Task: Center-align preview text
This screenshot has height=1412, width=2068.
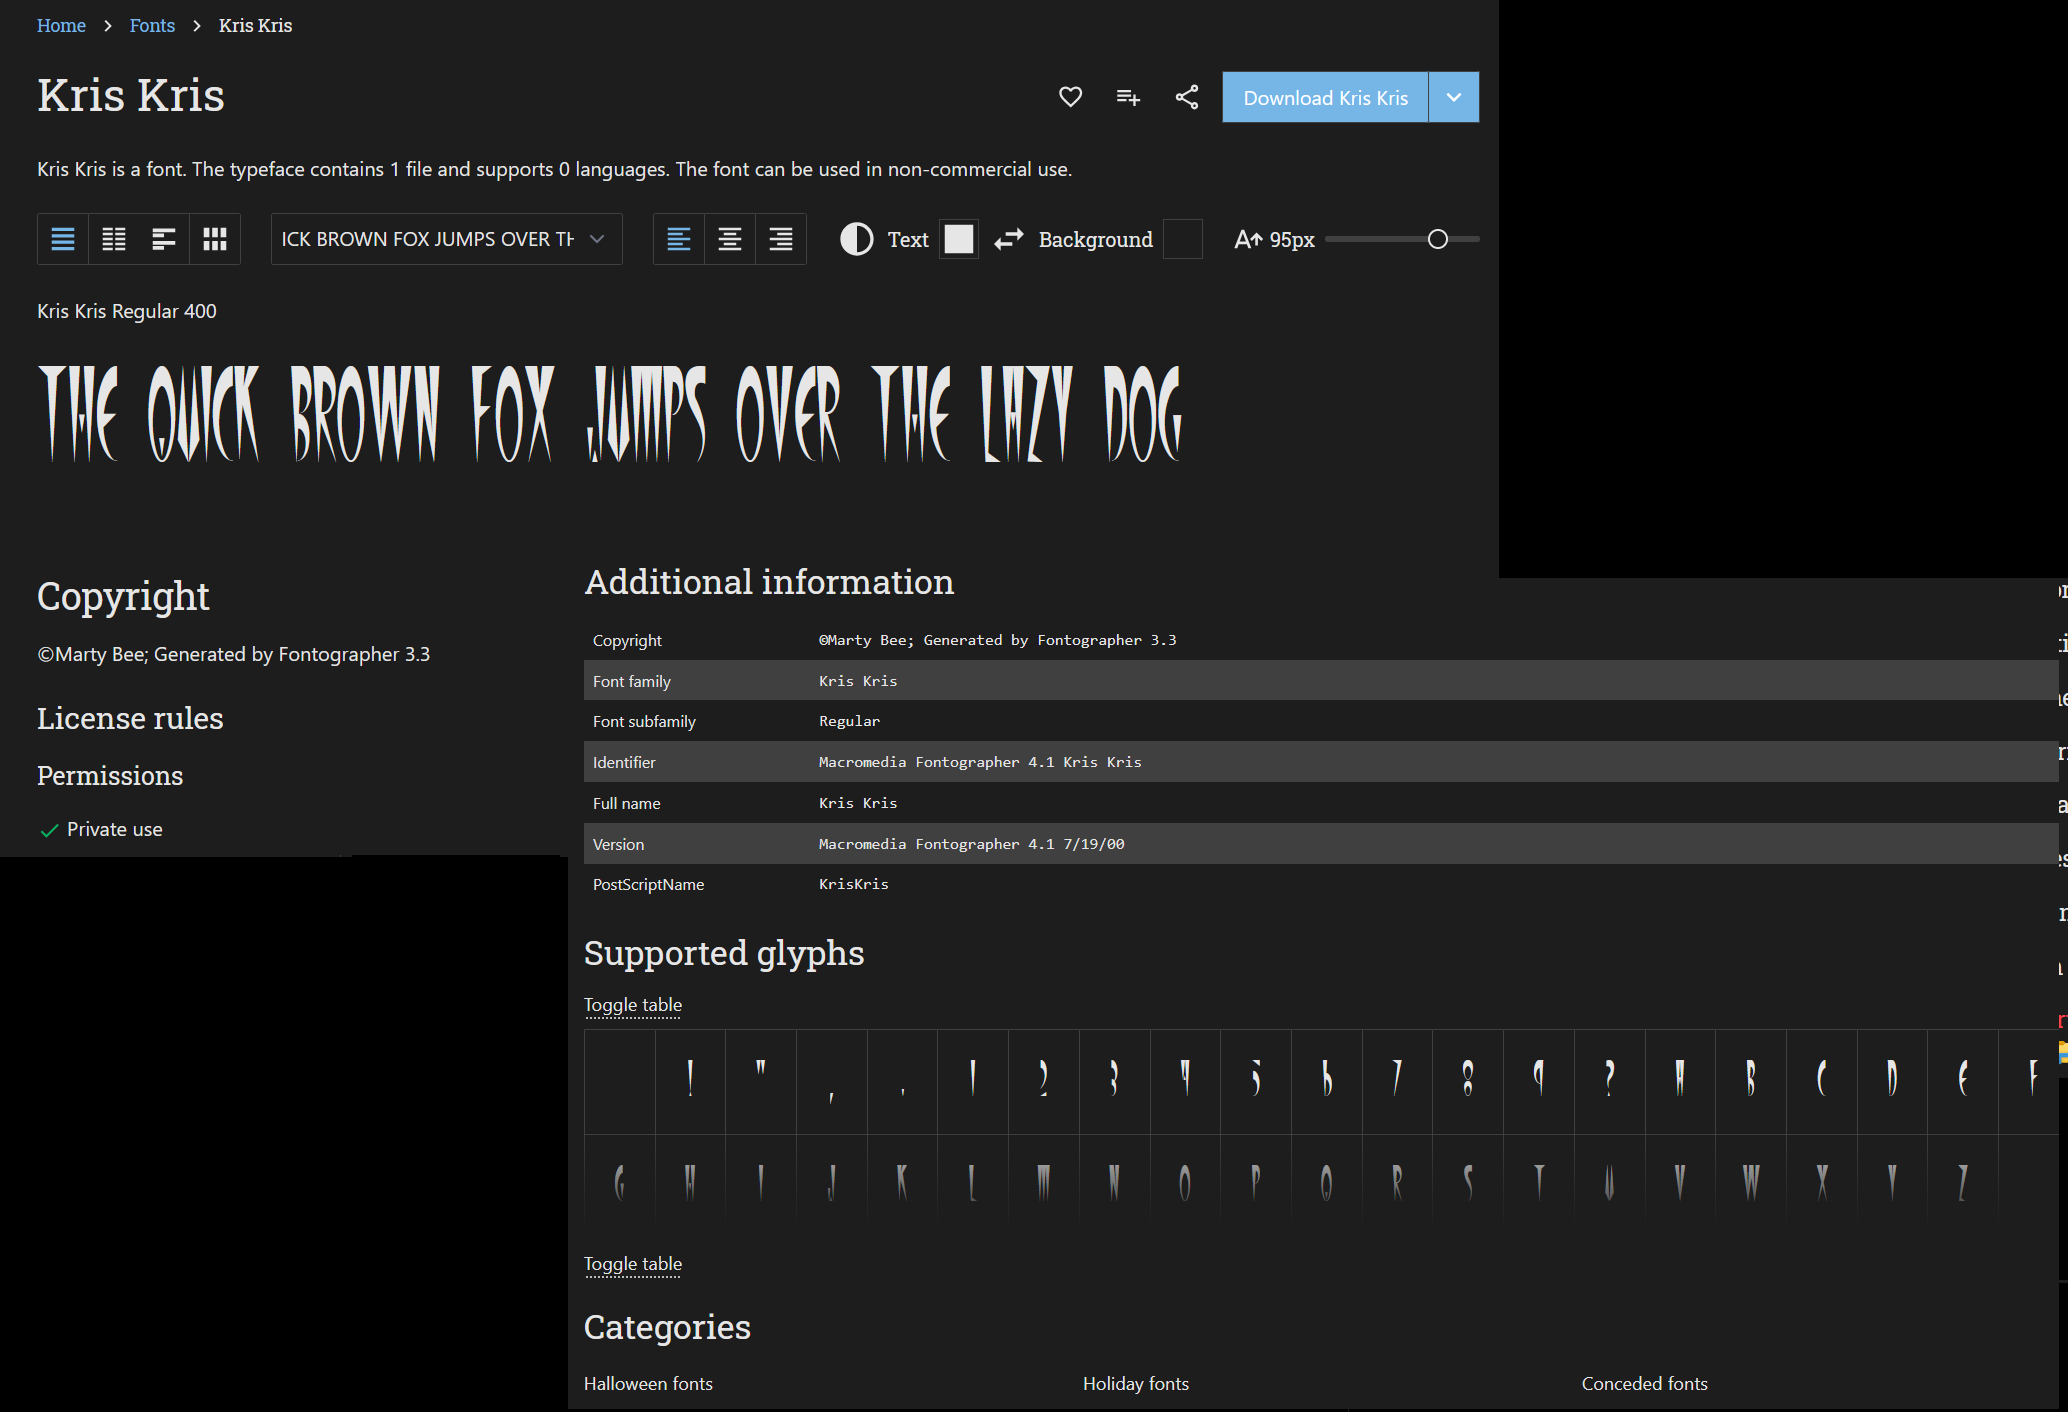Action: pos(730,239)
